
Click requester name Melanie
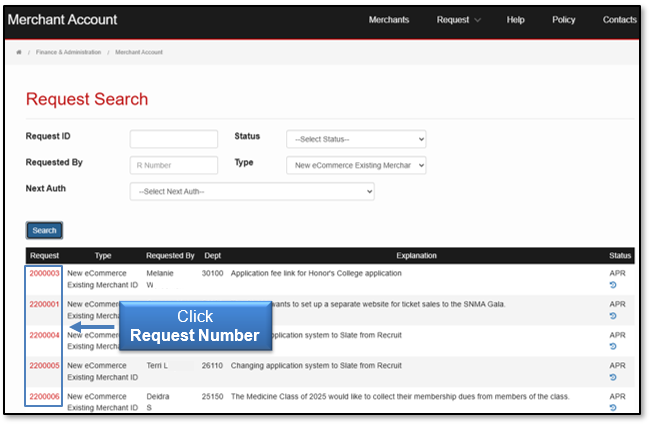(x=160, y=273)
